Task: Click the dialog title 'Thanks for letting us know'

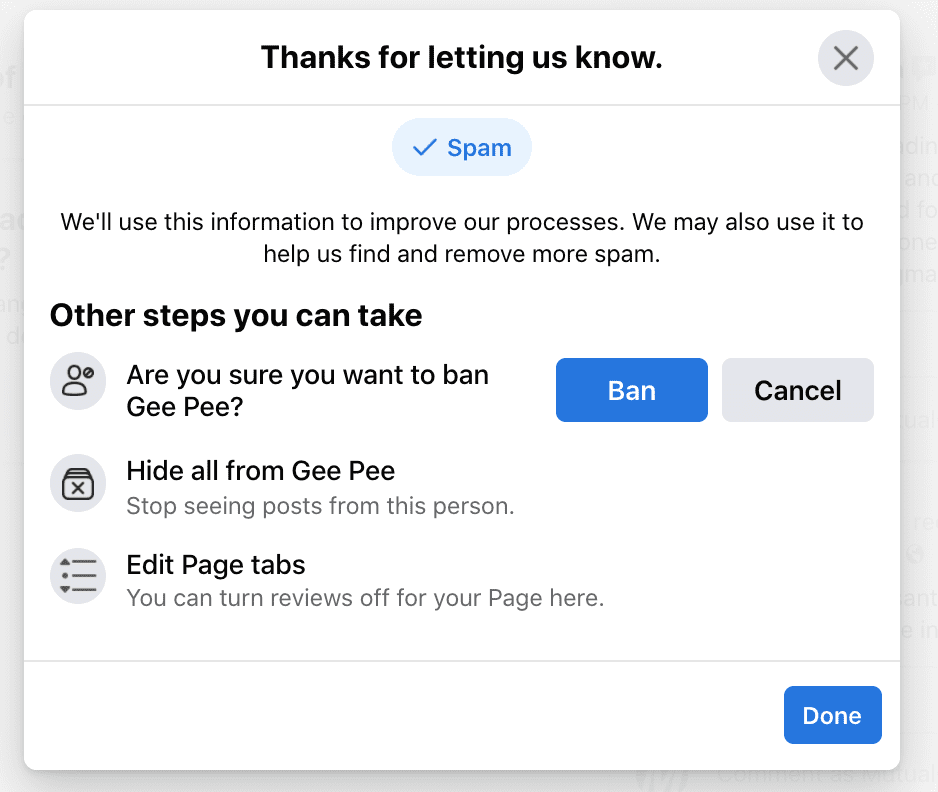Action: click(x=462, y=57)
